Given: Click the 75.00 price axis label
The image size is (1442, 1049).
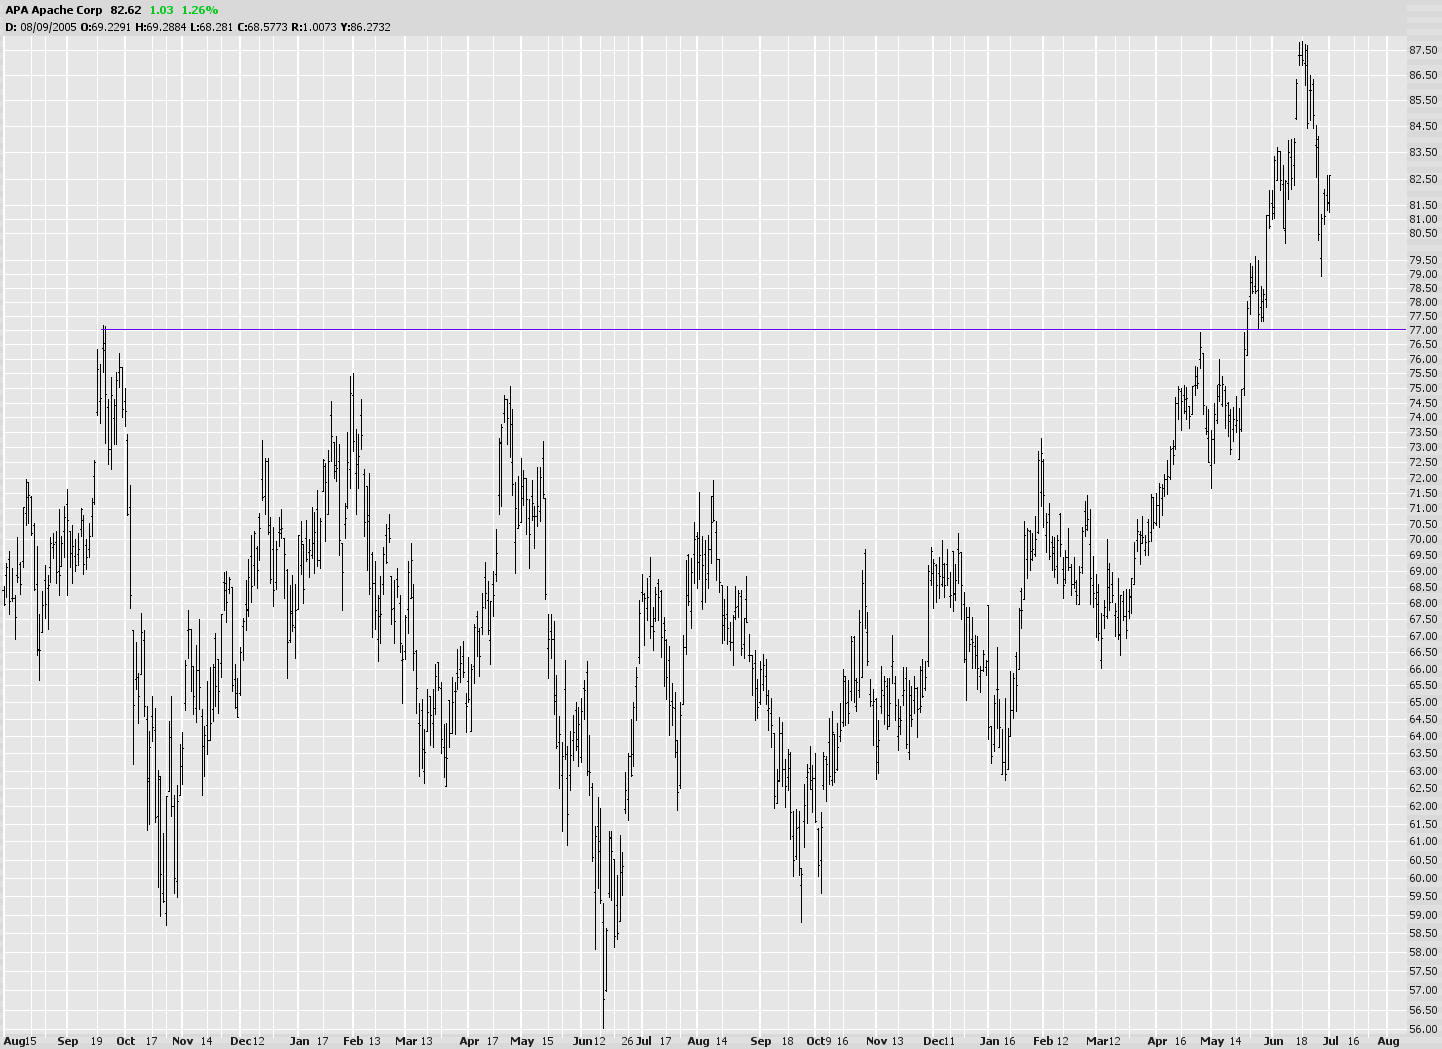Looking at the screenshot, I should coord(1423,388).
